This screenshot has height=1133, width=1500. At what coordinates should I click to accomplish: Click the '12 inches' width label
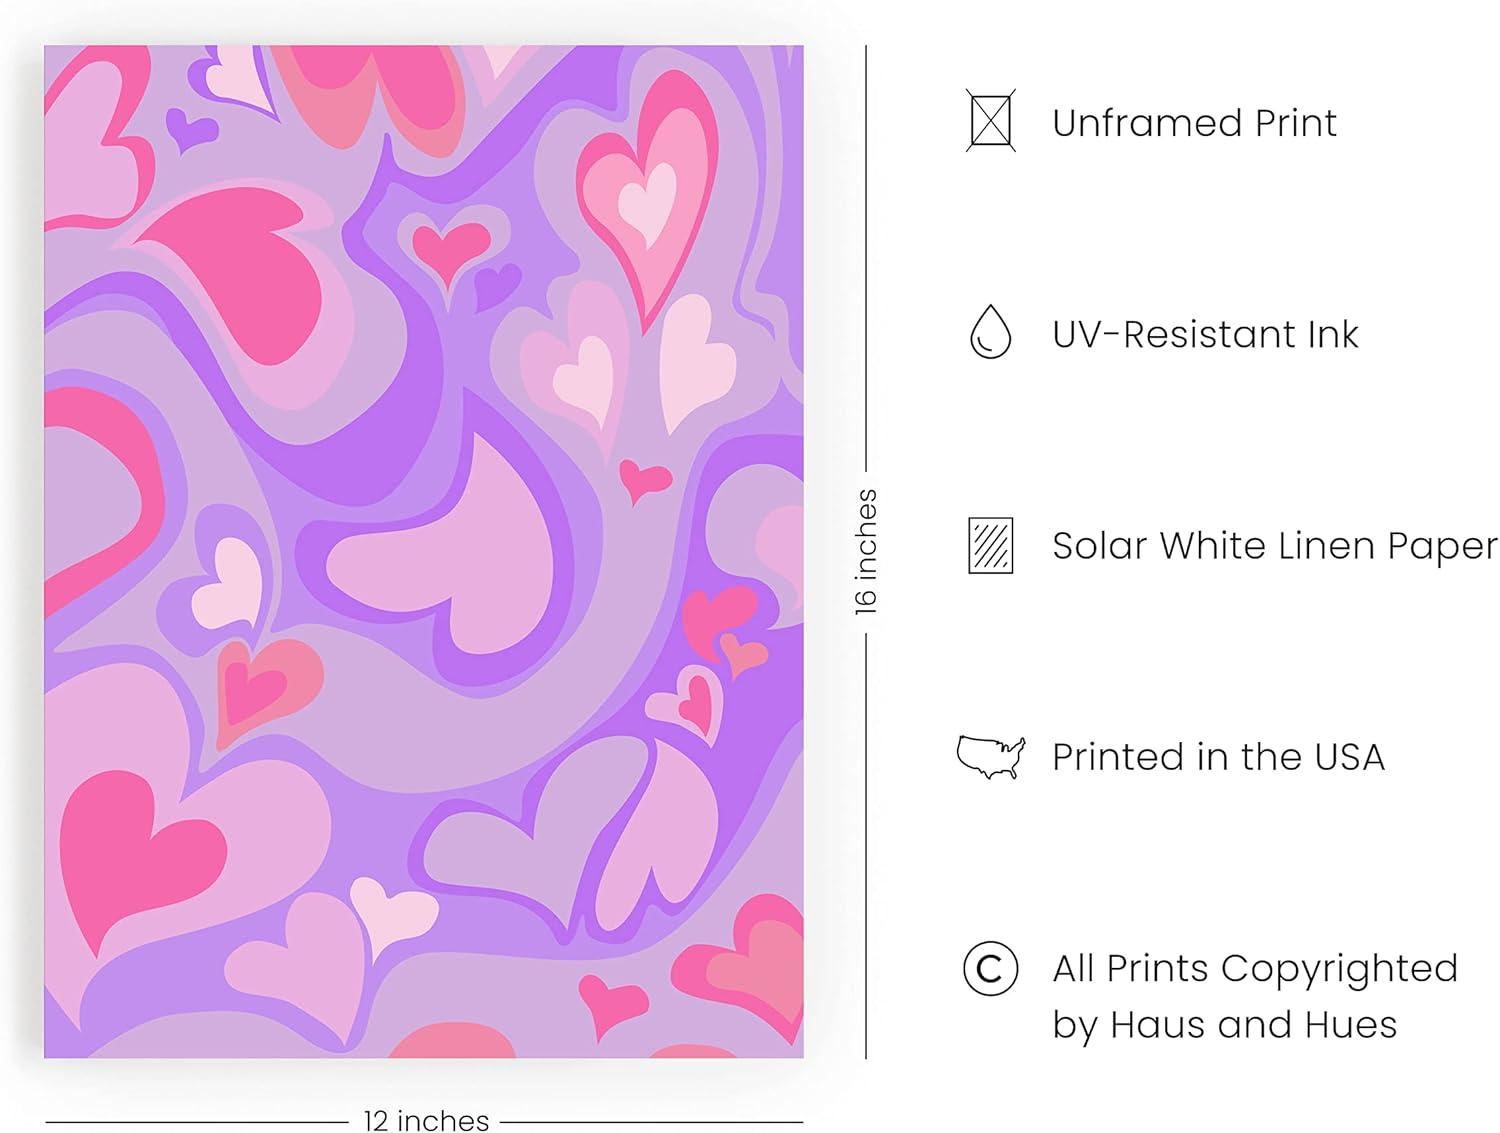(426, 1120)
